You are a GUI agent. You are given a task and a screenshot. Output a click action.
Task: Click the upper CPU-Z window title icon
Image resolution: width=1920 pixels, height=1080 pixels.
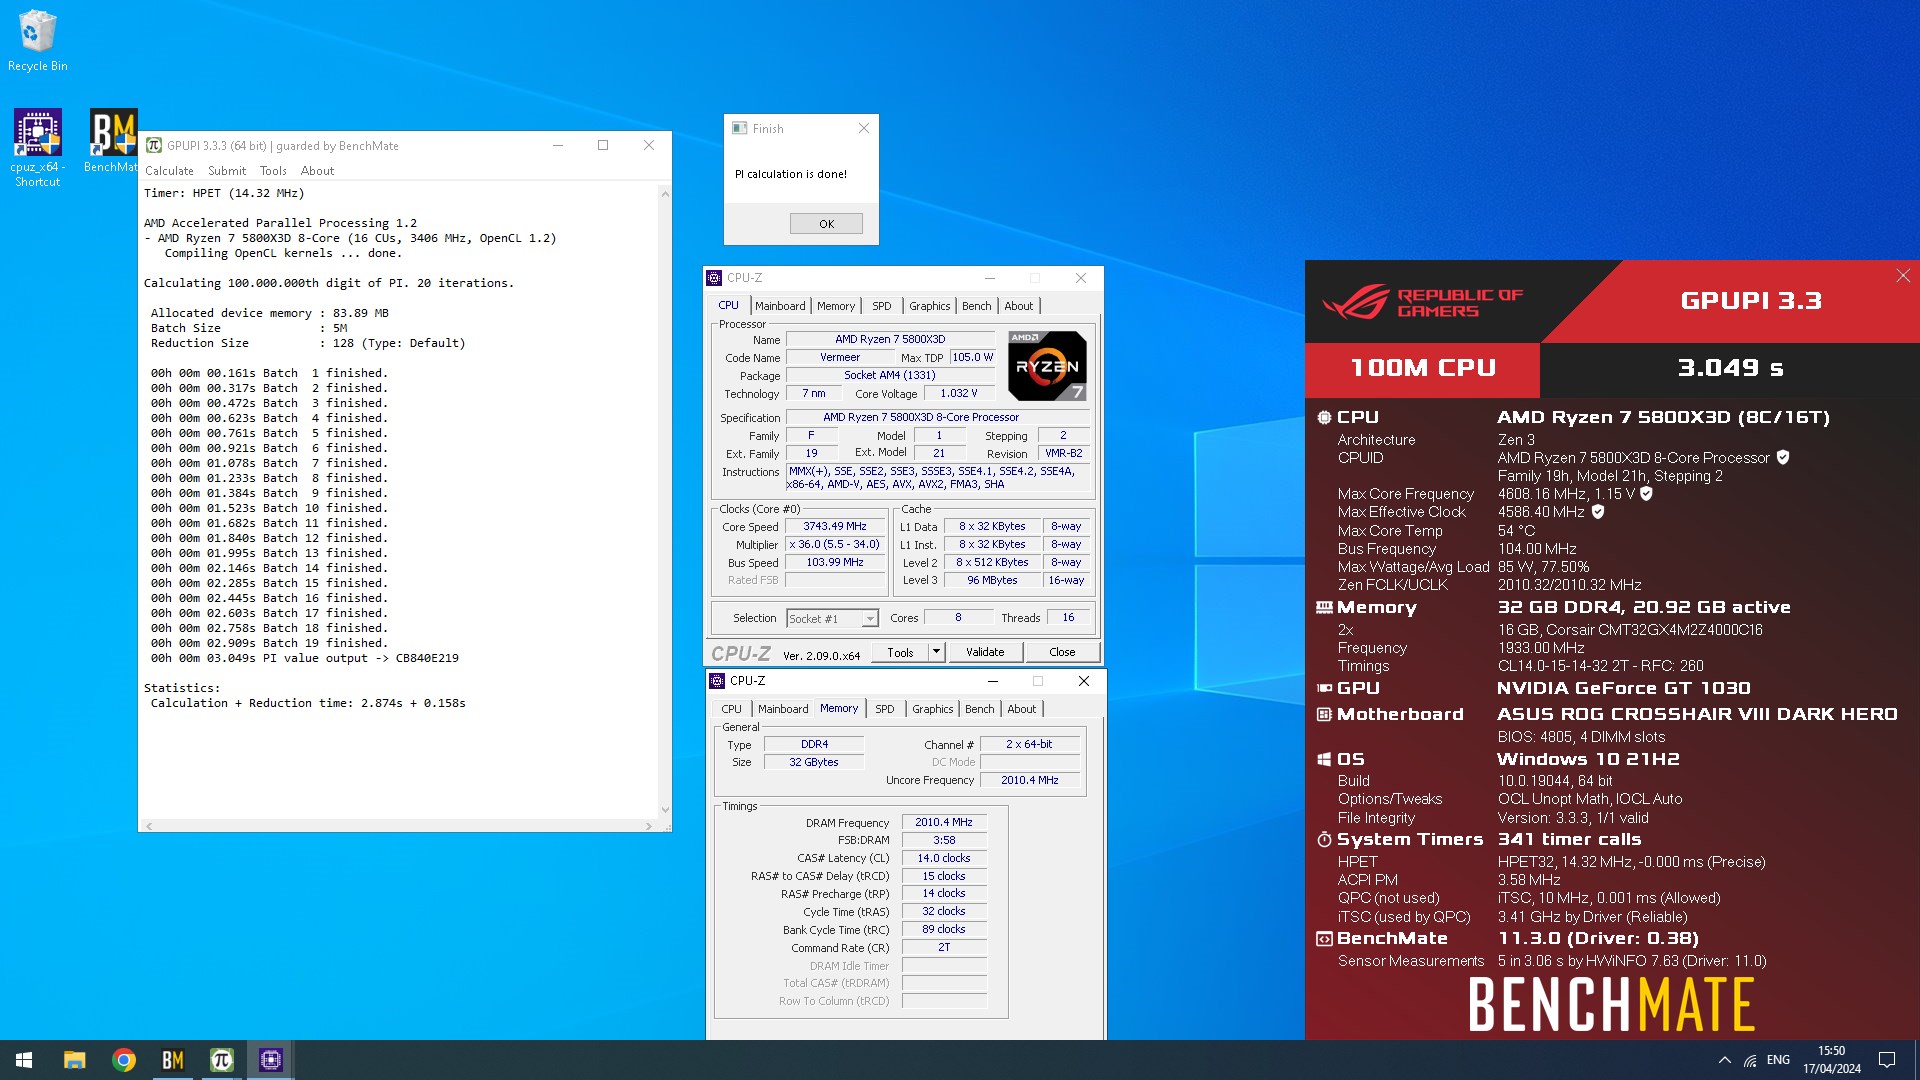click(714, 278)
